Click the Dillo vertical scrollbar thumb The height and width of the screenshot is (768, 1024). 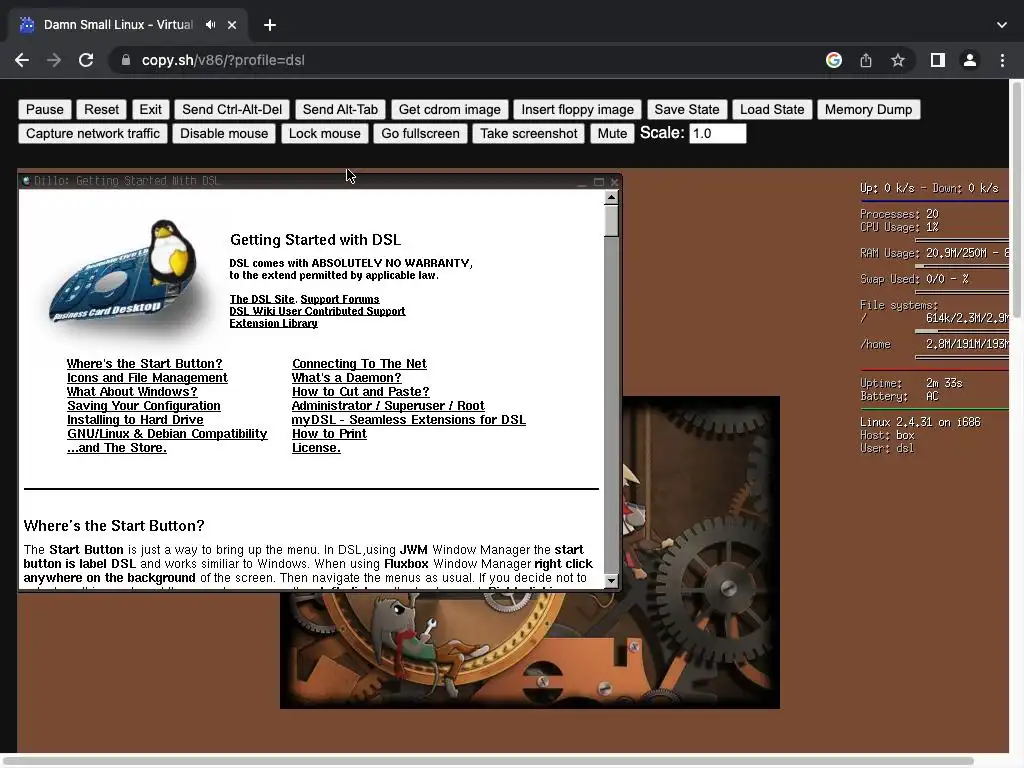pyautogui.click(x=611, y=221)
